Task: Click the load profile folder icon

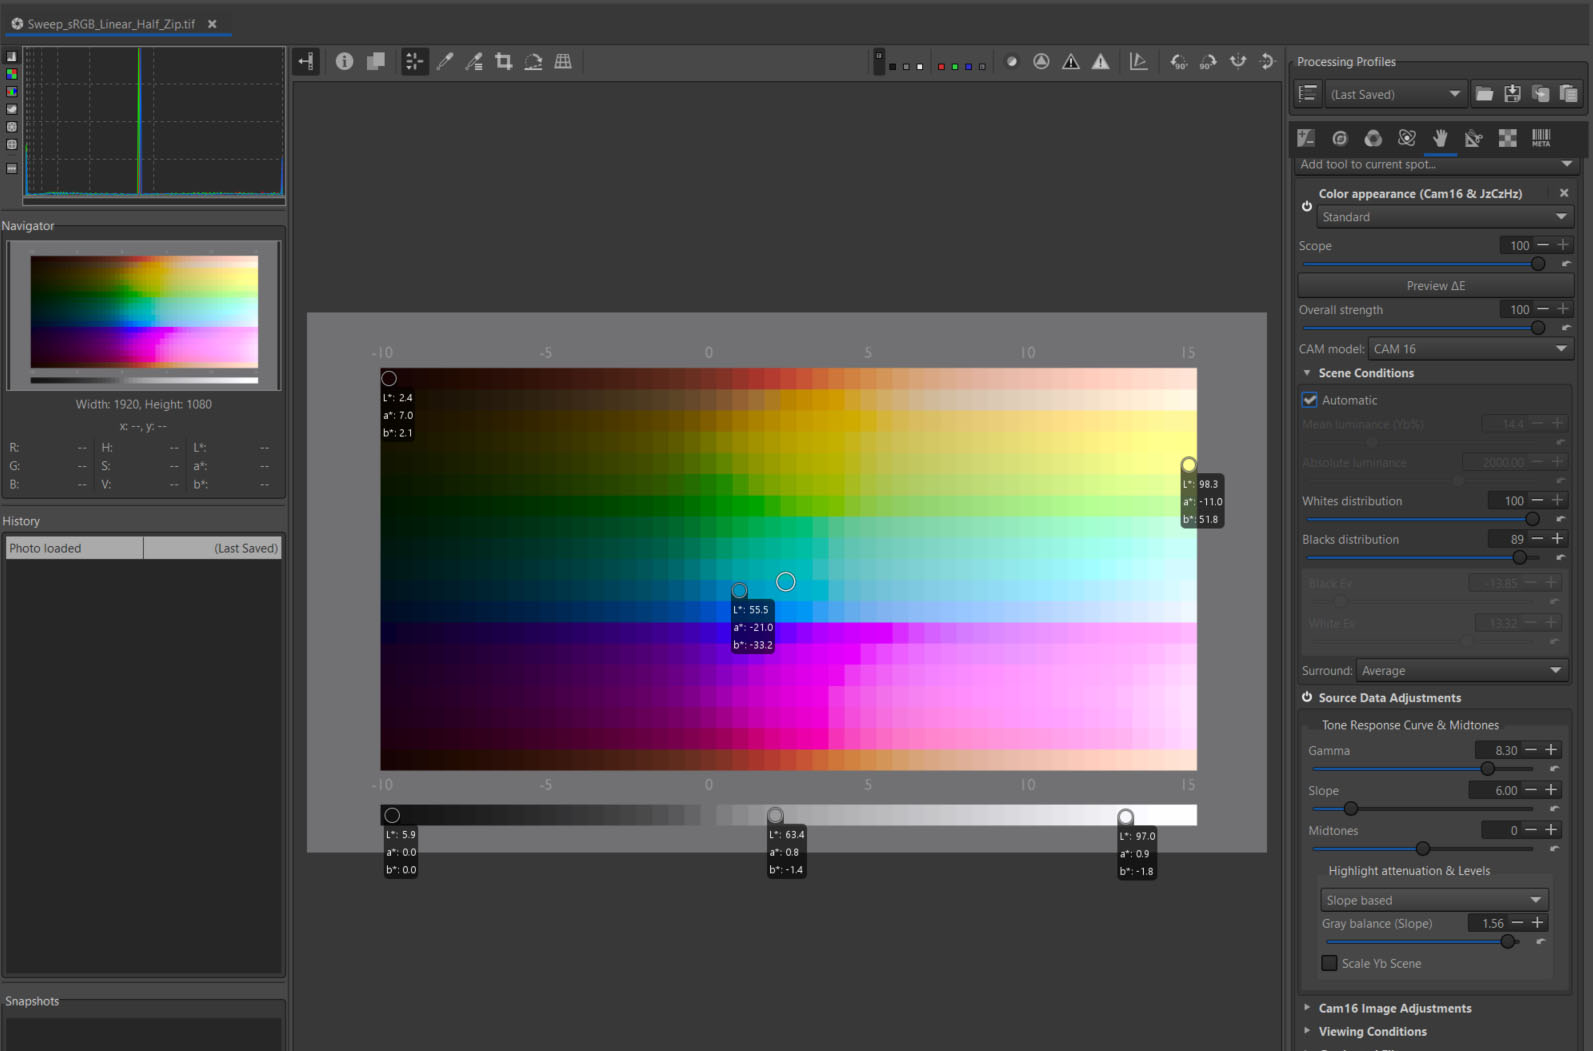Action: 1484,94
